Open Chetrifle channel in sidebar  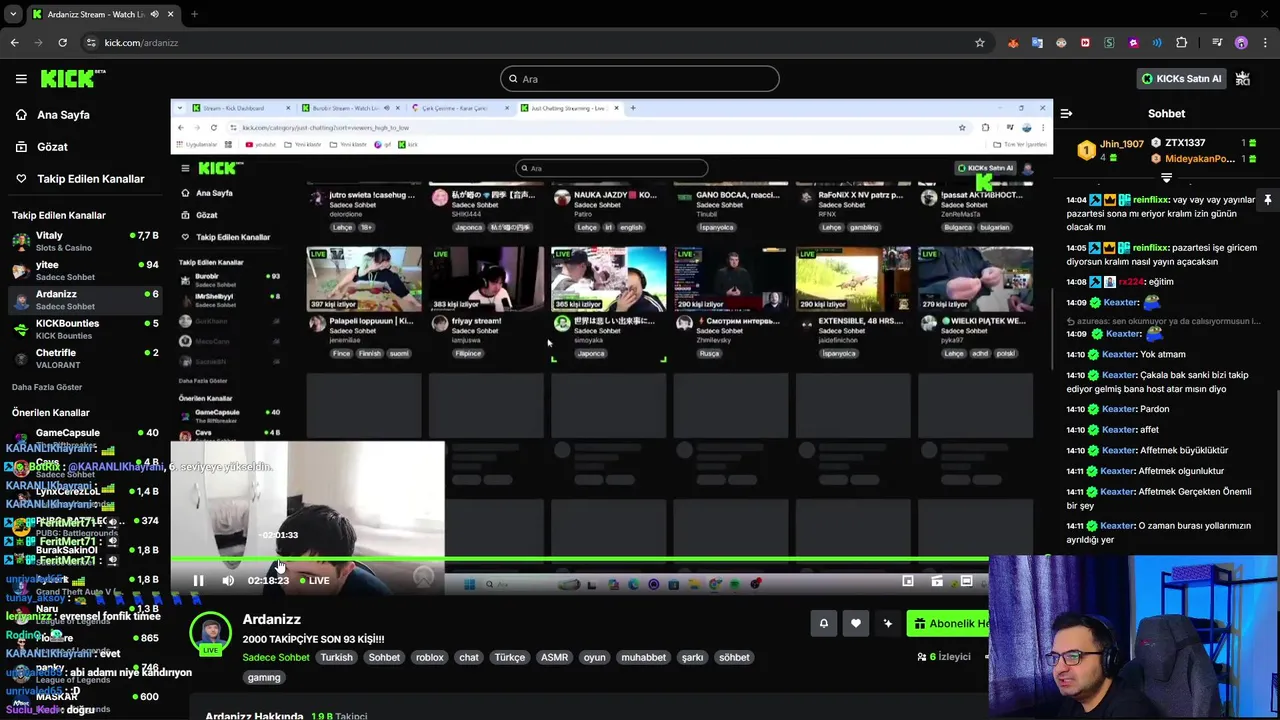coord(84,358)
